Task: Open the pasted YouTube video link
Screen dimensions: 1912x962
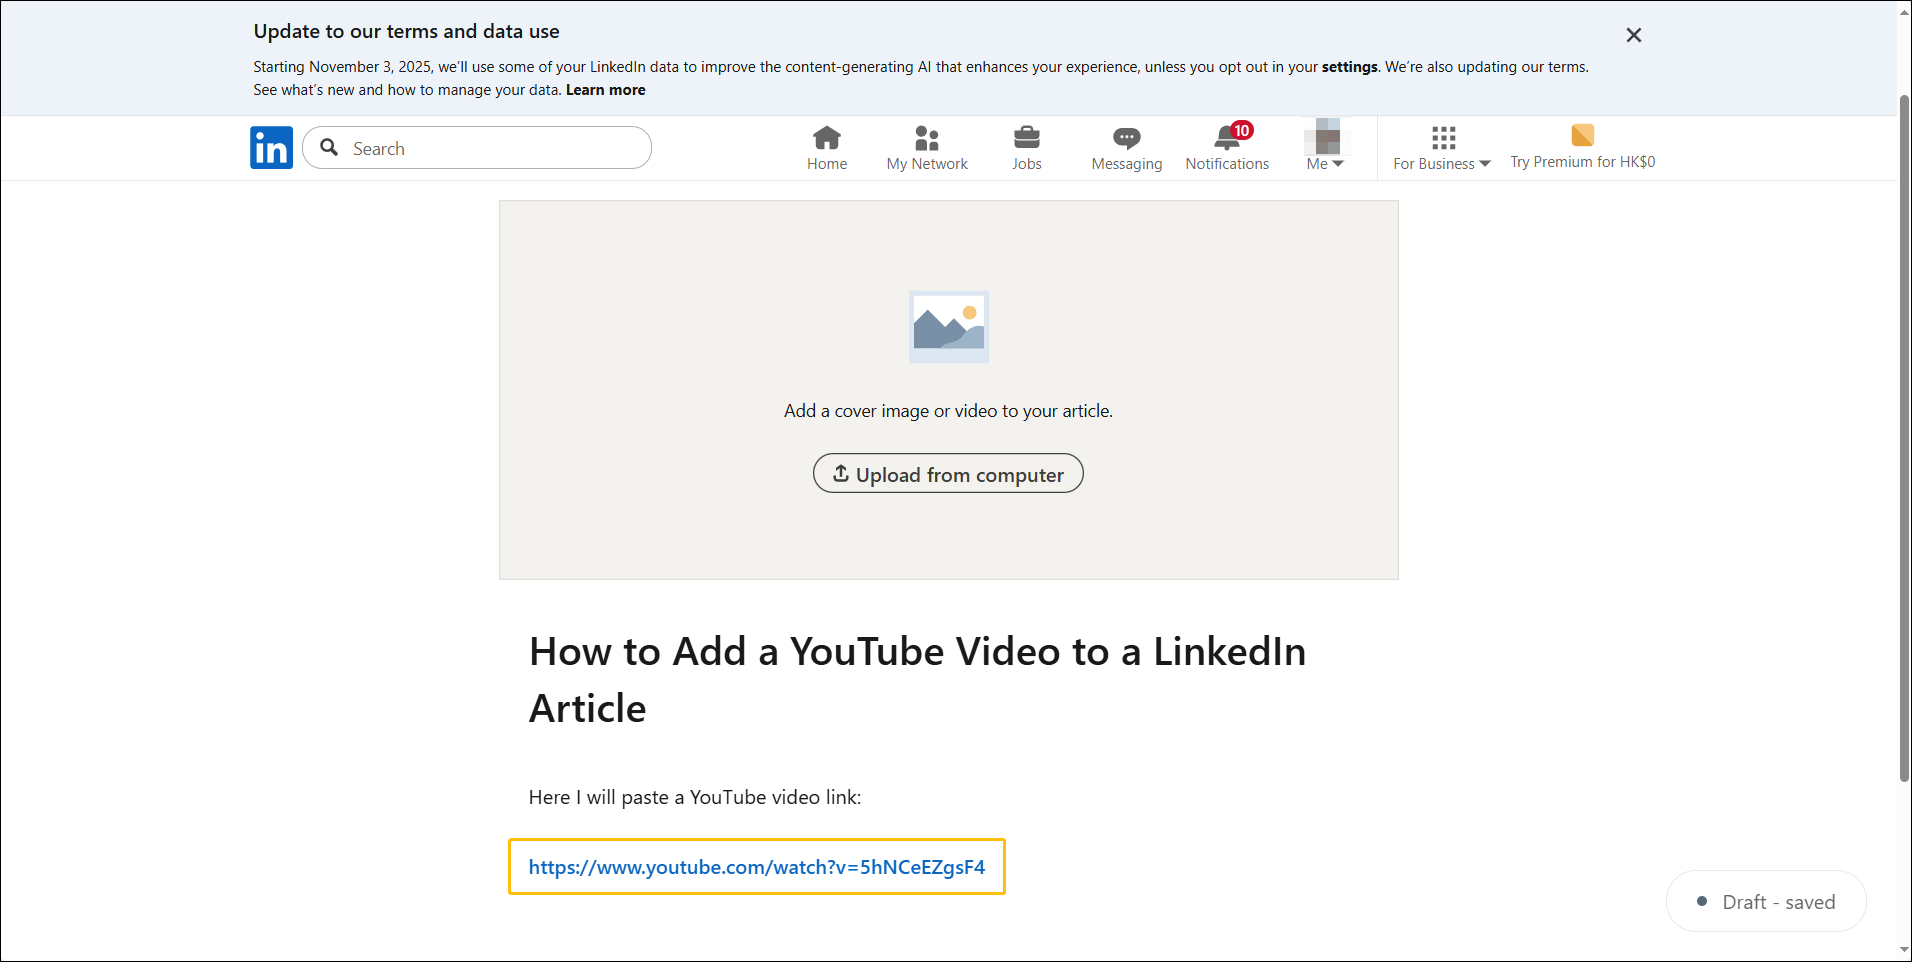Action: coord(757,867)
